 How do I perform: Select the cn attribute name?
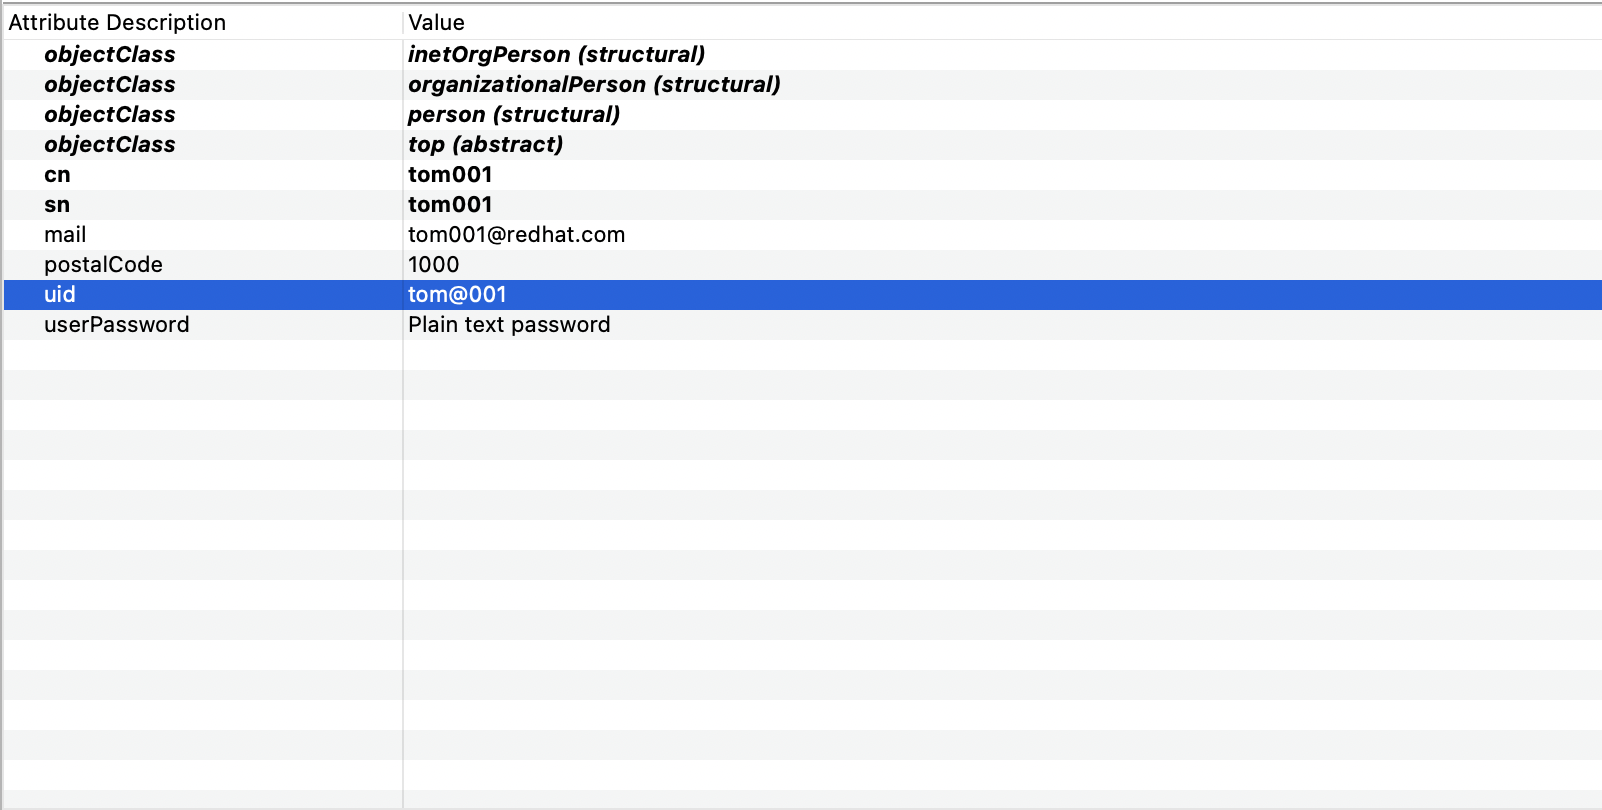(57, 175)
